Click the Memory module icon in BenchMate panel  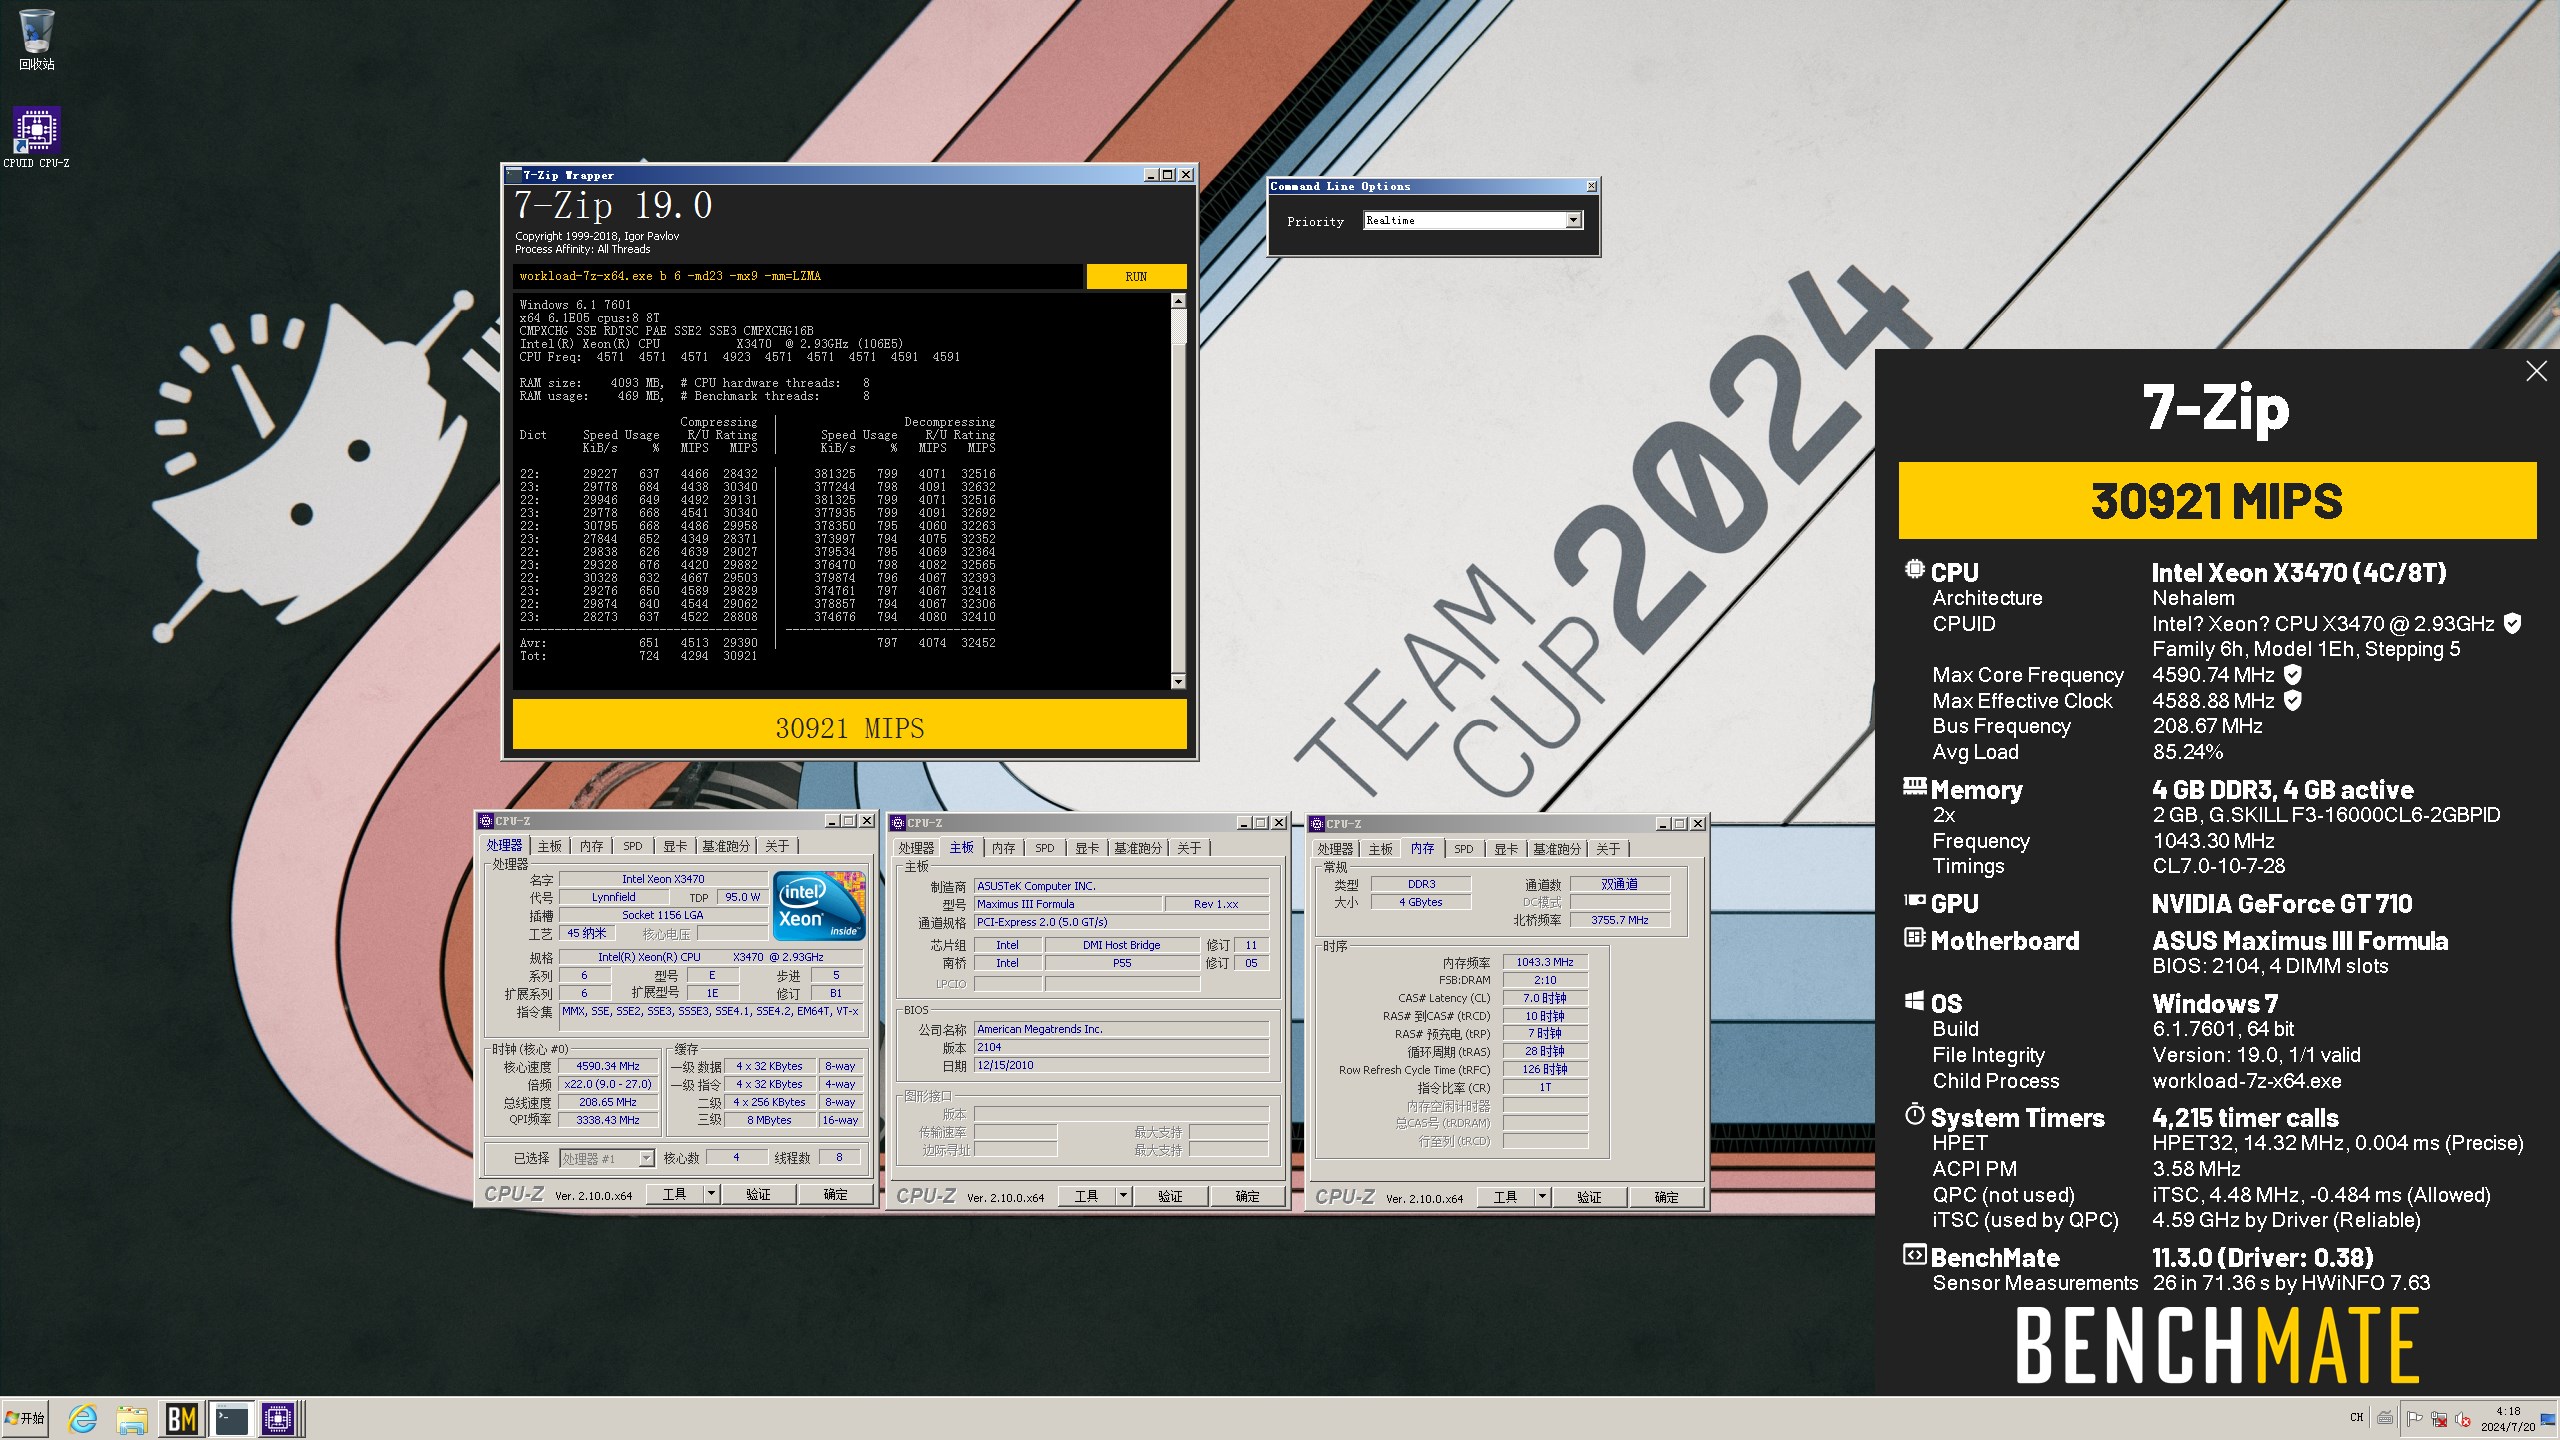tap(1914, 787)
